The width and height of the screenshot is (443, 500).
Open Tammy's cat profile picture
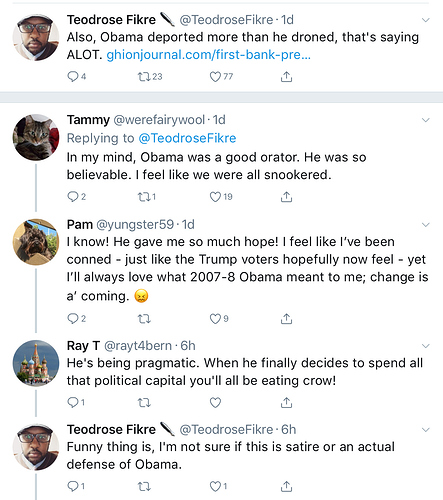point(36,137)
